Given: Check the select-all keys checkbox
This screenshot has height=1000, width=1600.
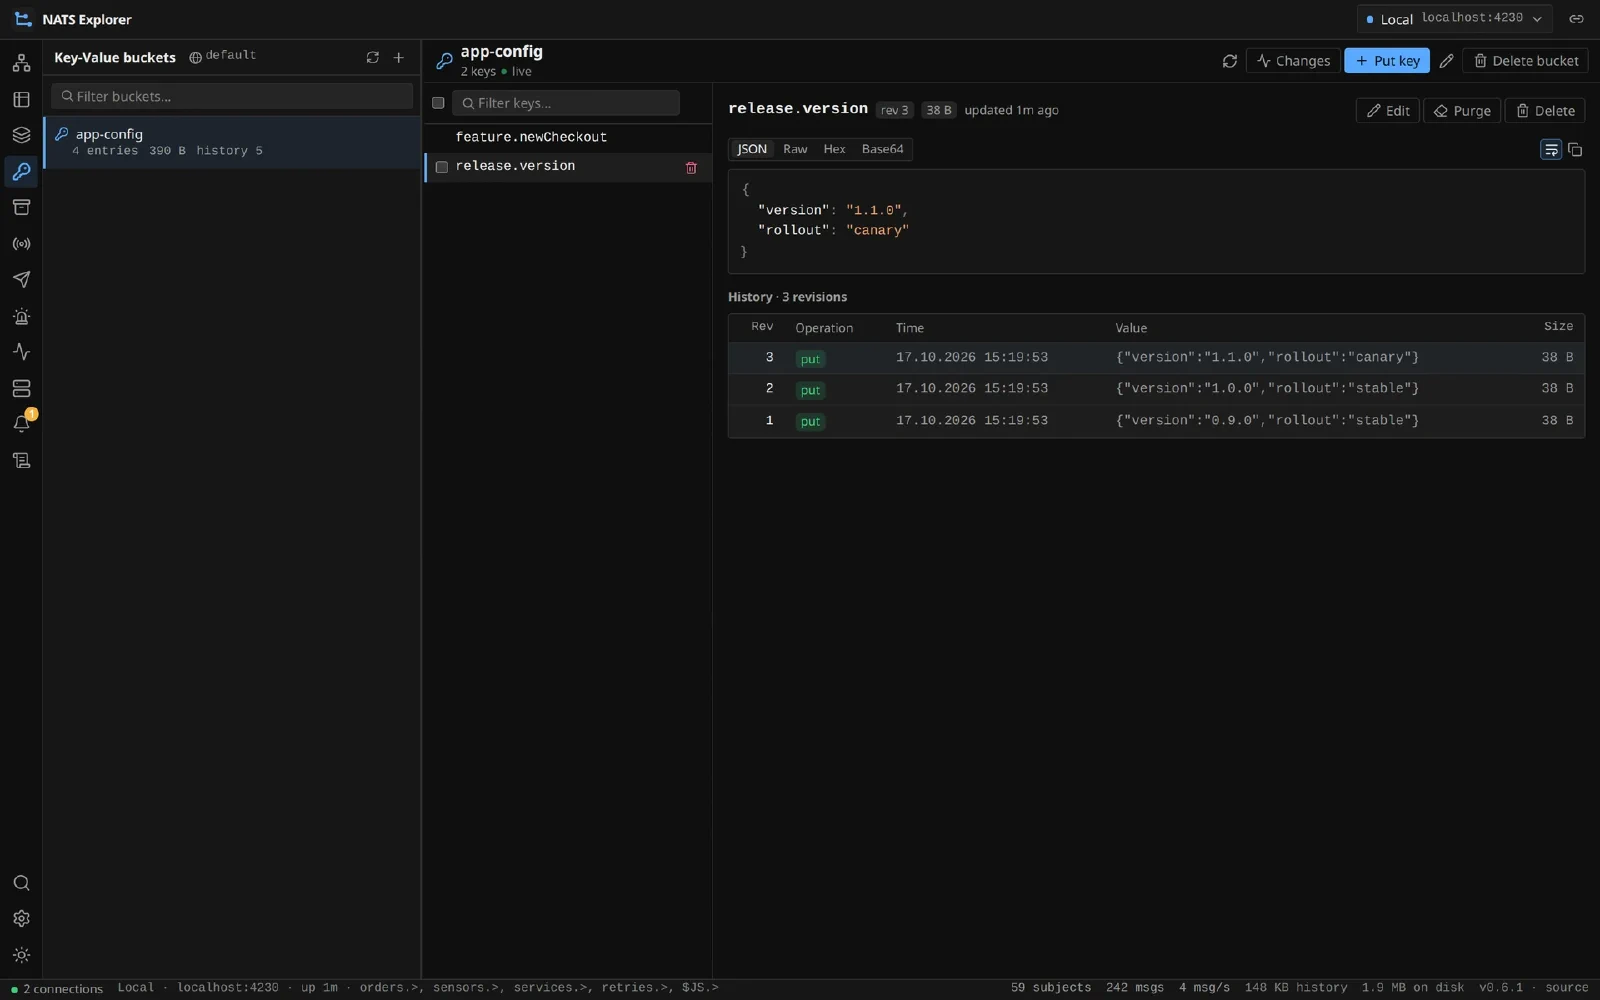Looking at the screenshot, I should 438,103.
